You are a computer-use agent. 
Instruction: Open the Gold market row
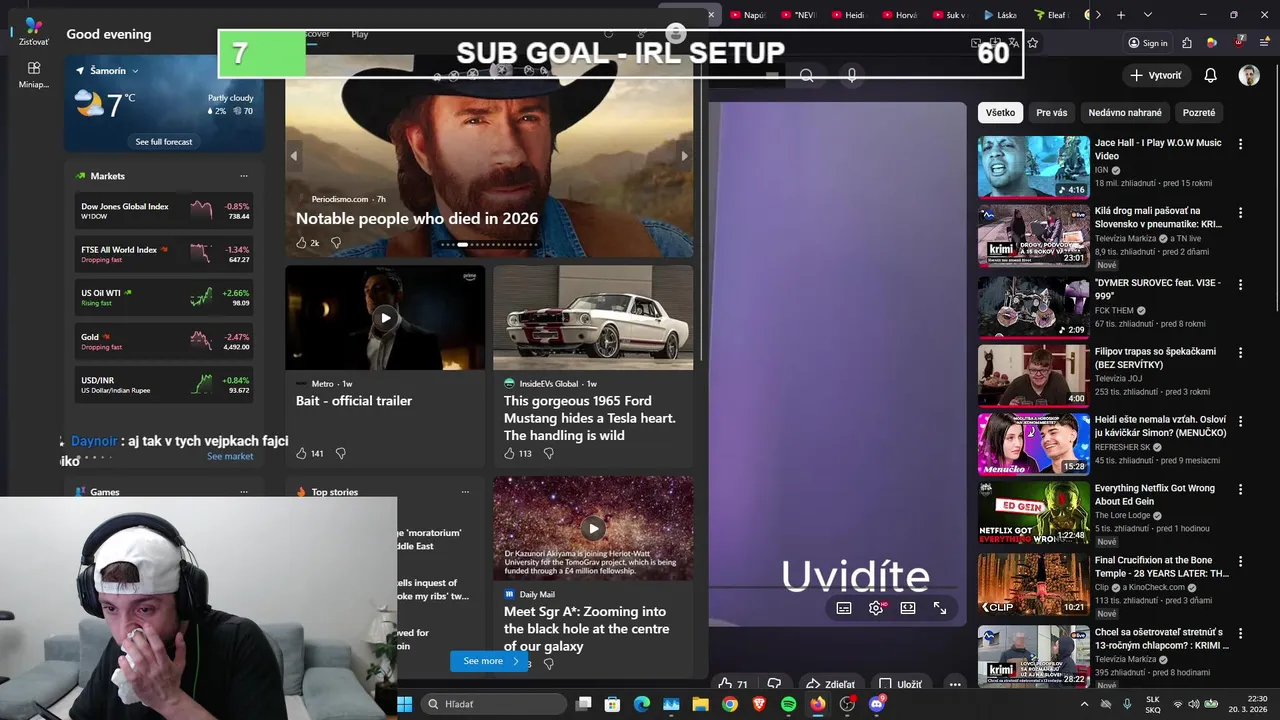point(165,341)
